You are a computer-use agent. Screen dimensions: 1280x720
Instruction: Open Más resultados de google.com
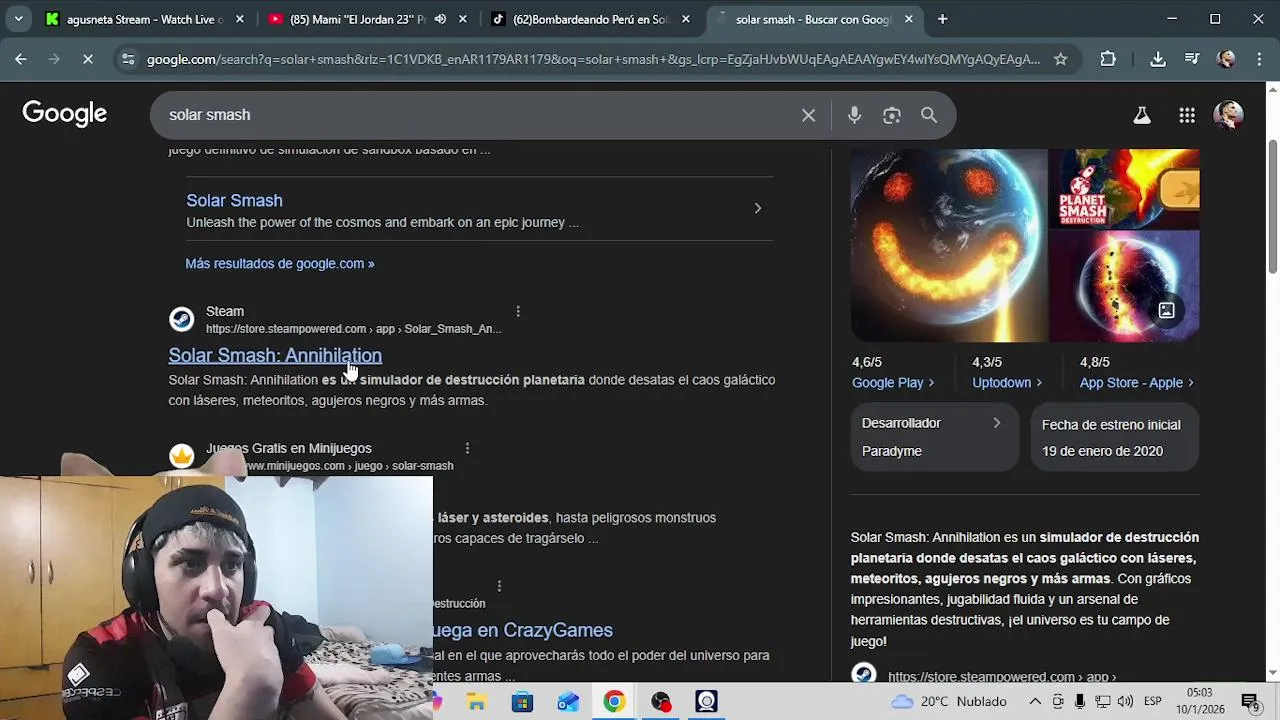tap(279, 264)
